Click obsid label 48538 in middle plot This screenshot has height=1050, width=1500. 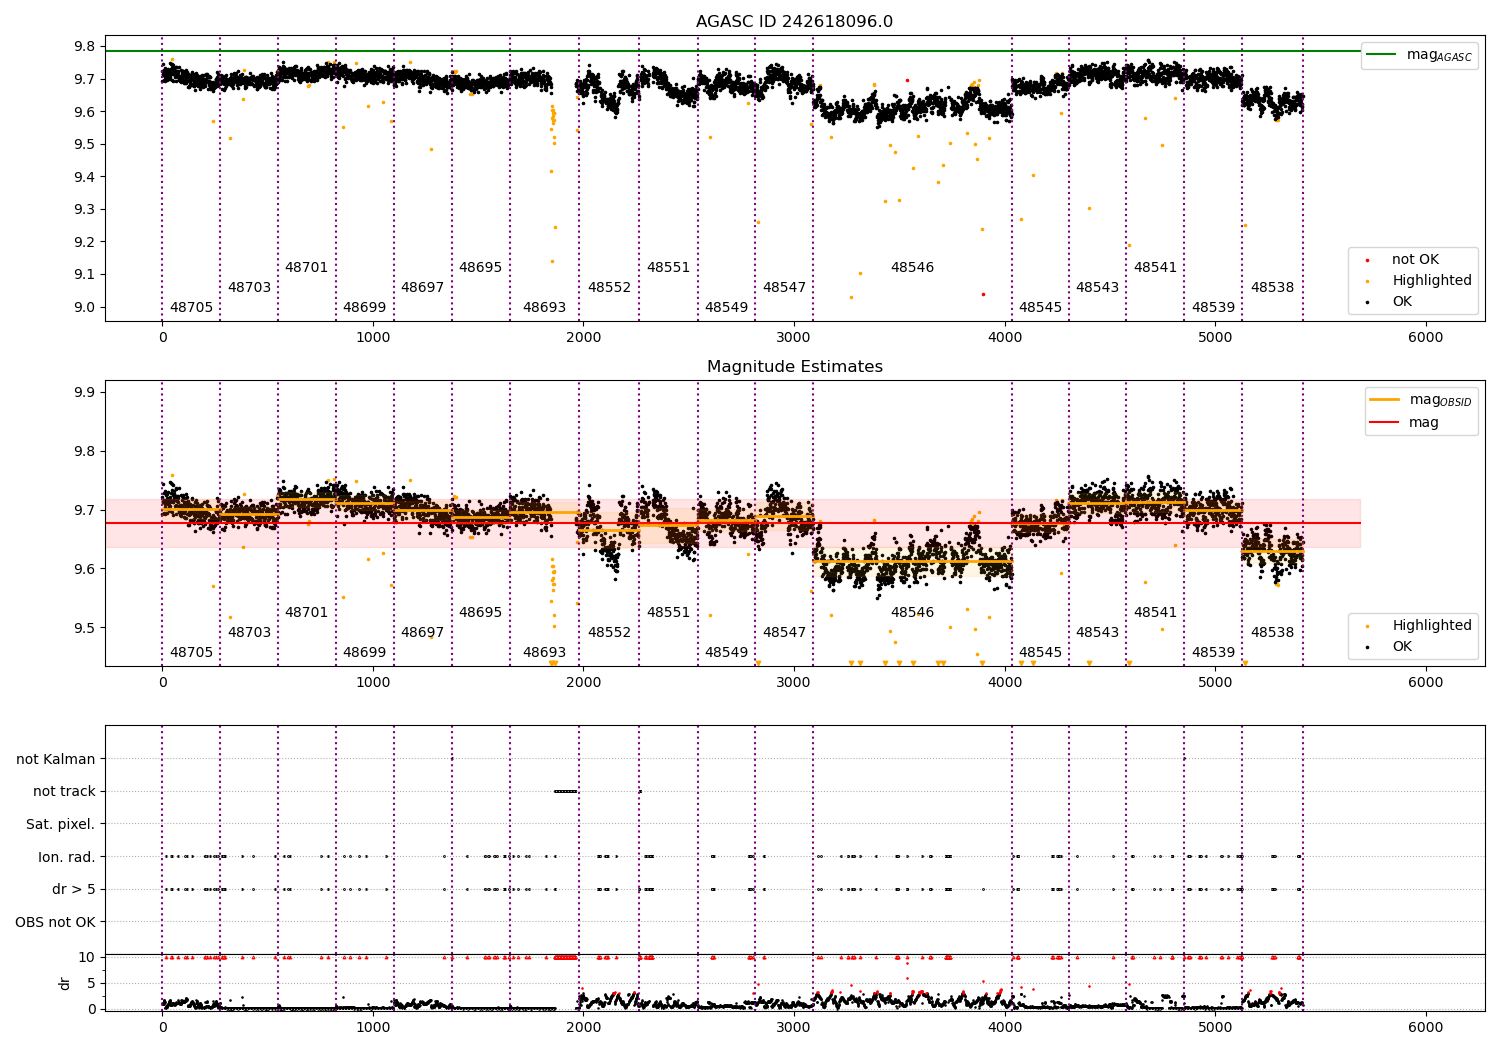click(1272, 632)
